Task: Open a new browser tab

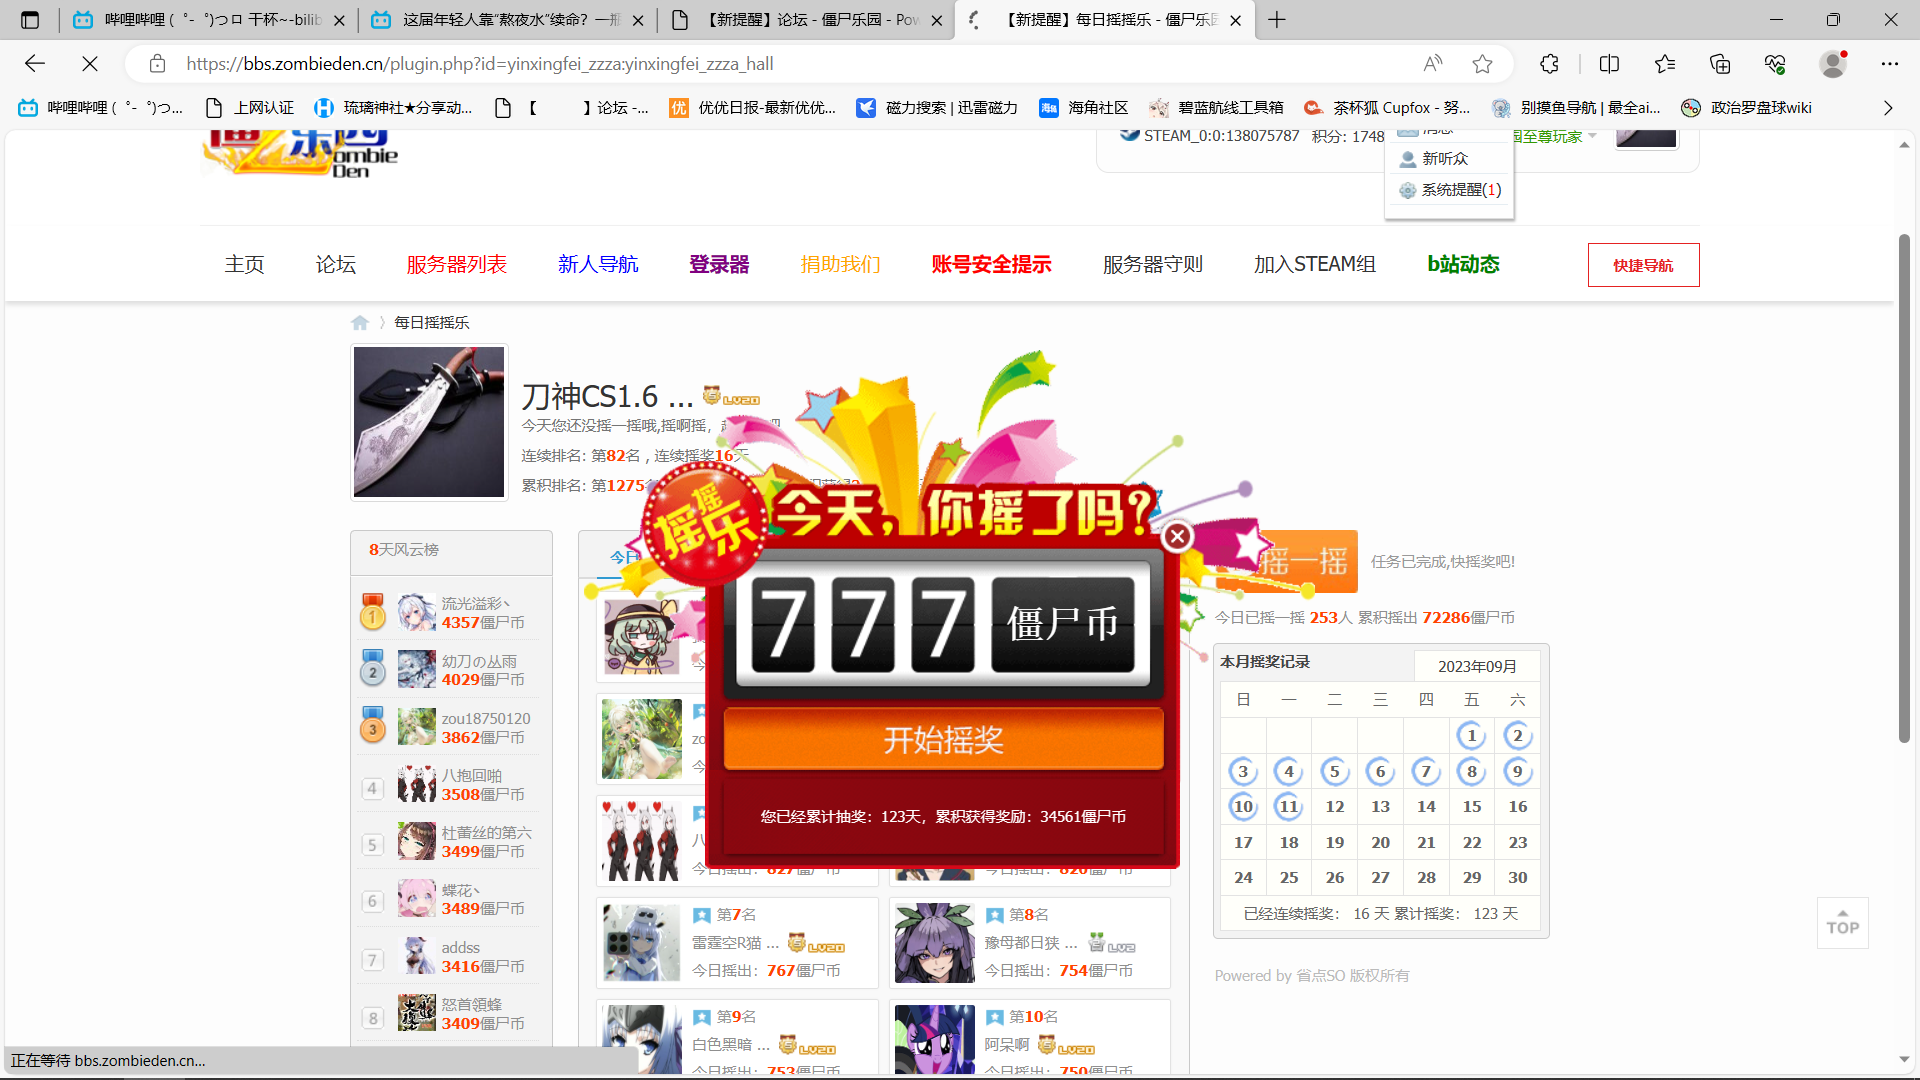Action: pyautogui.click(x=1277, y=19)
